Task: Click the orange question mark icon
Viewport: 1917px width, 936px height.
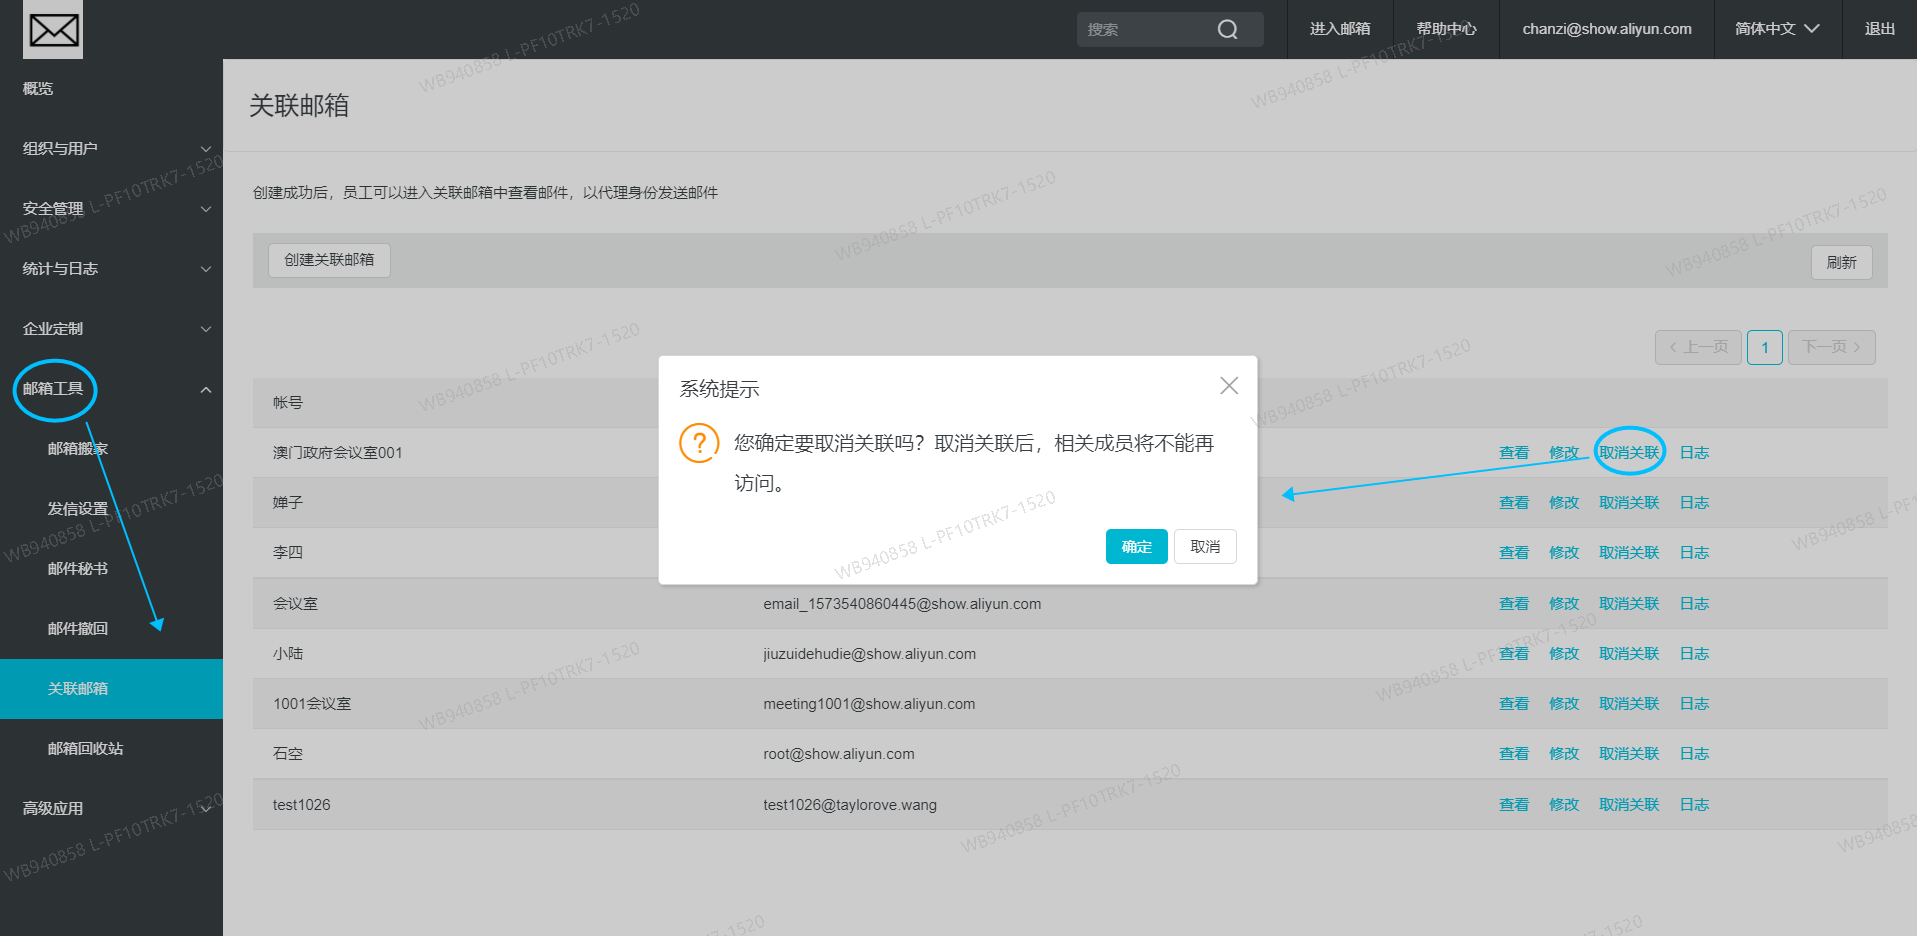Action: [699, 443]
